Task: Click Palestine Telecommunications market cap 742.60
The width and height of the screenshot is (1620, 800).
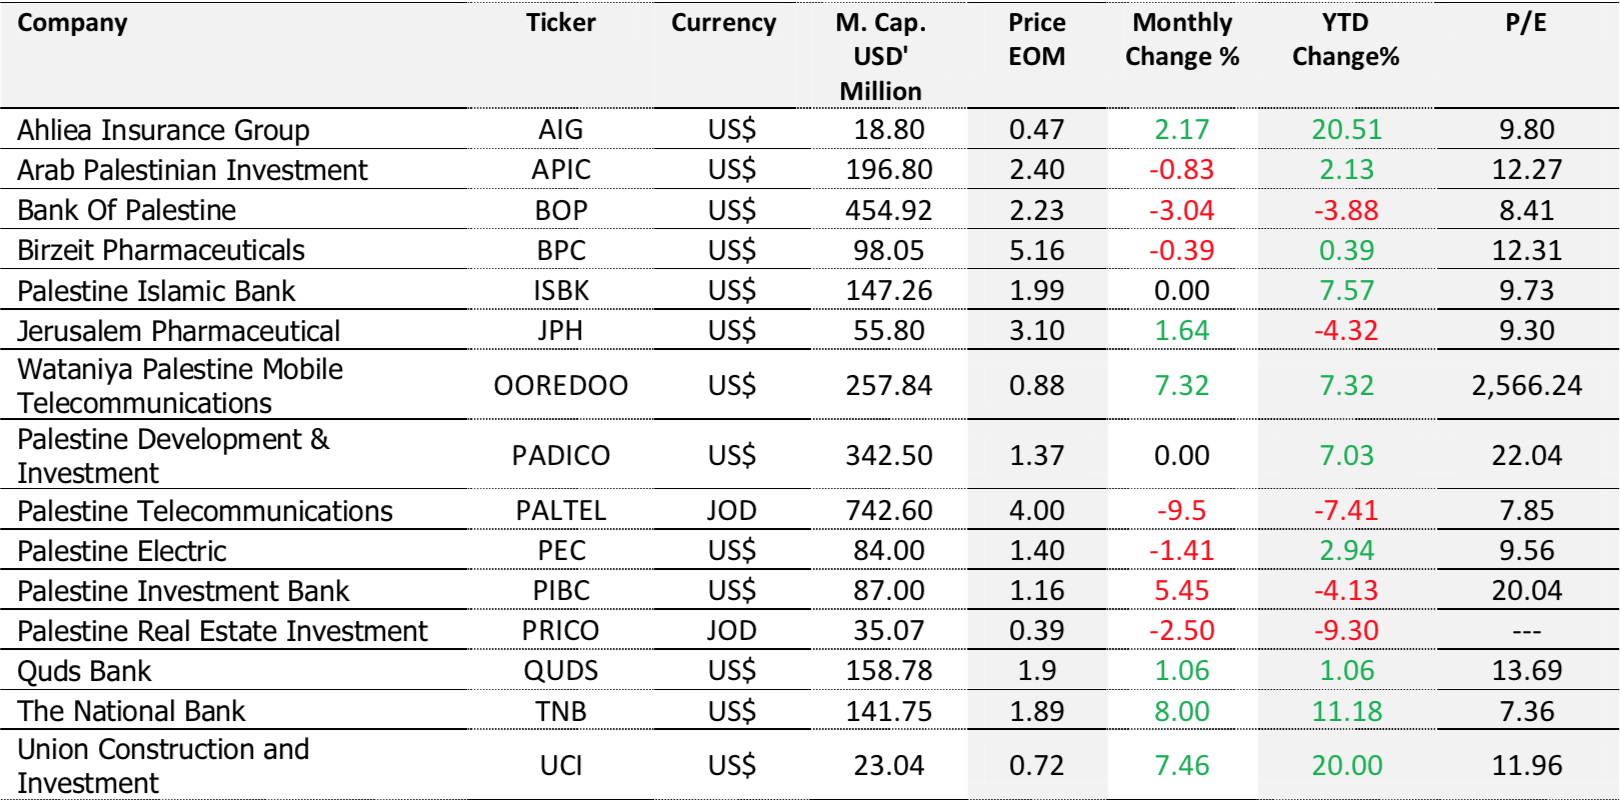Action: [888, 510]
